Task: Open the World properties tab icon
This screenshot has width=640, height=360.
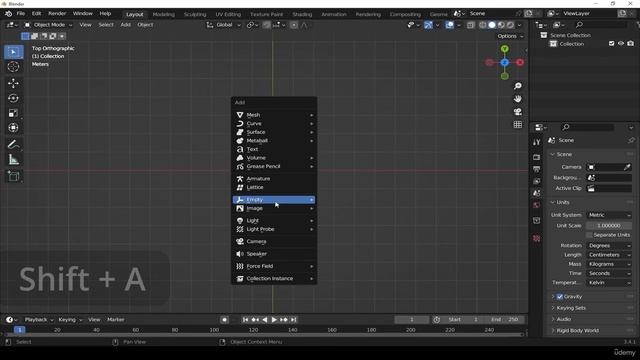Action: (536, 205)
